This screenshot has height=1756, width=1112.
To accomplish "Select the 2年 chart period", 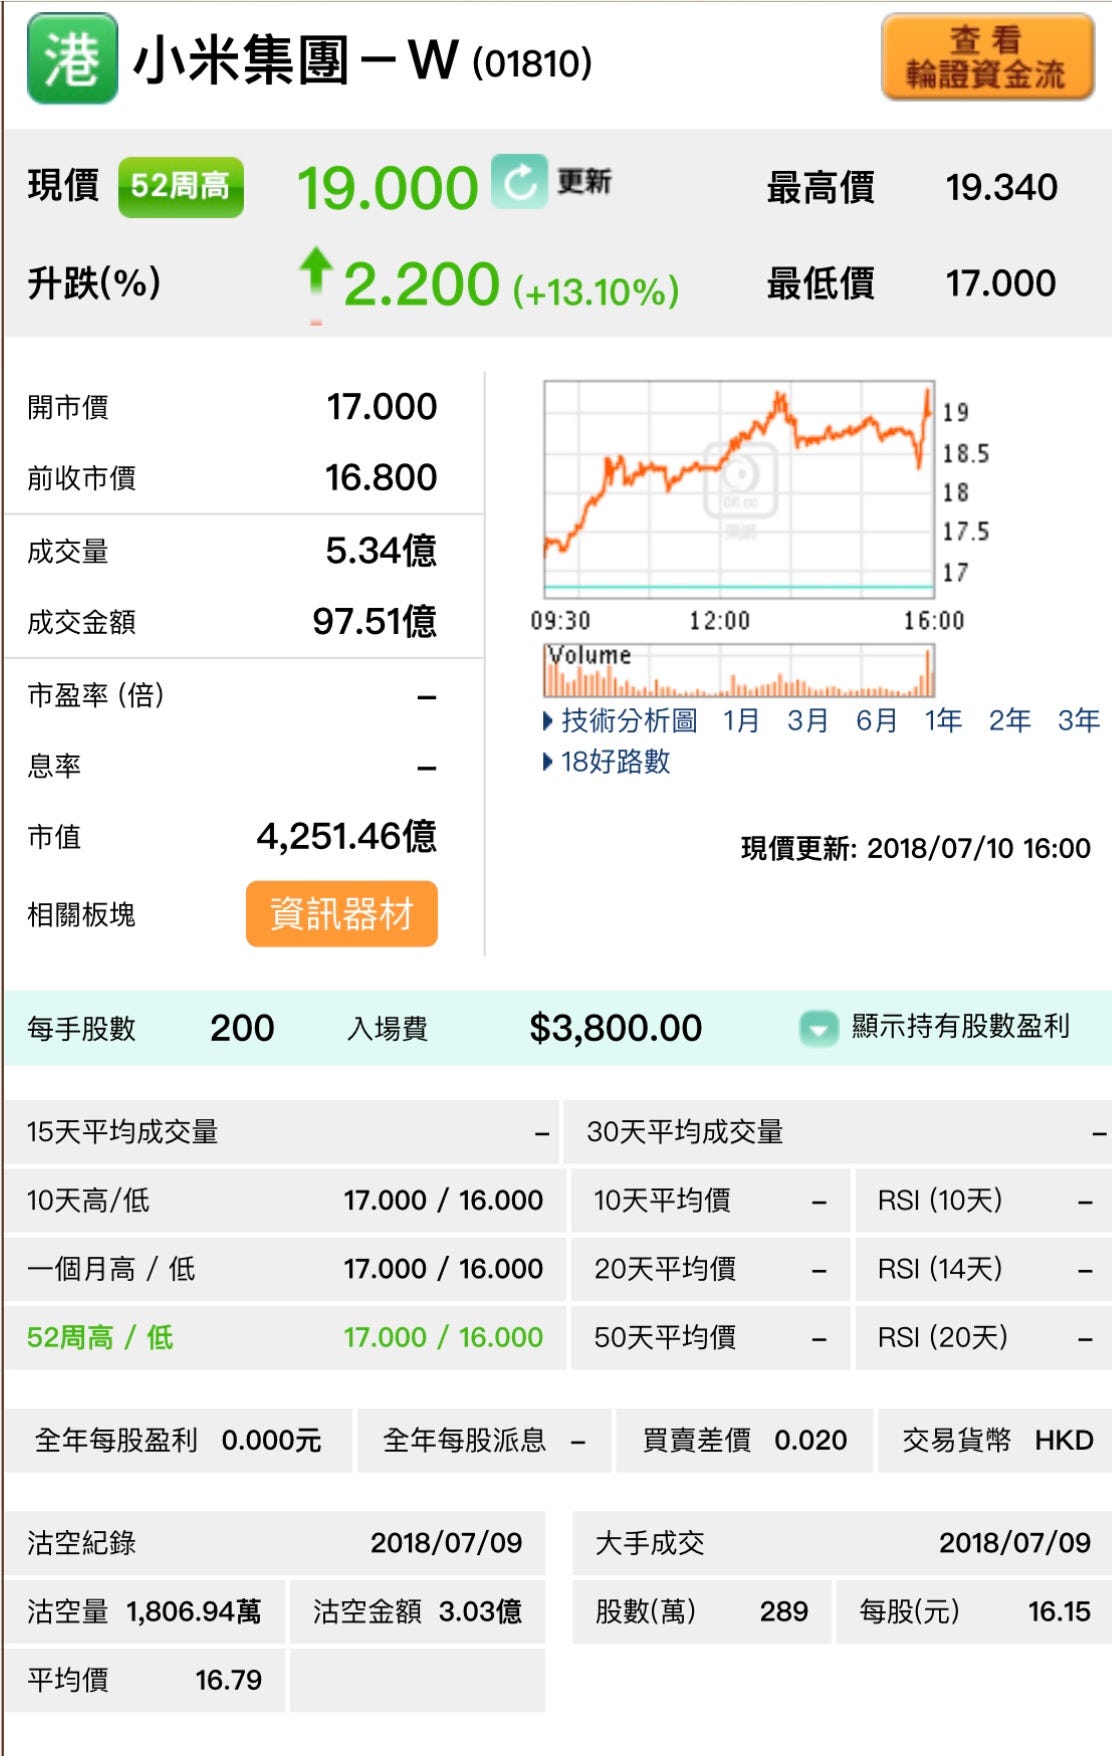I will 1009,720.
